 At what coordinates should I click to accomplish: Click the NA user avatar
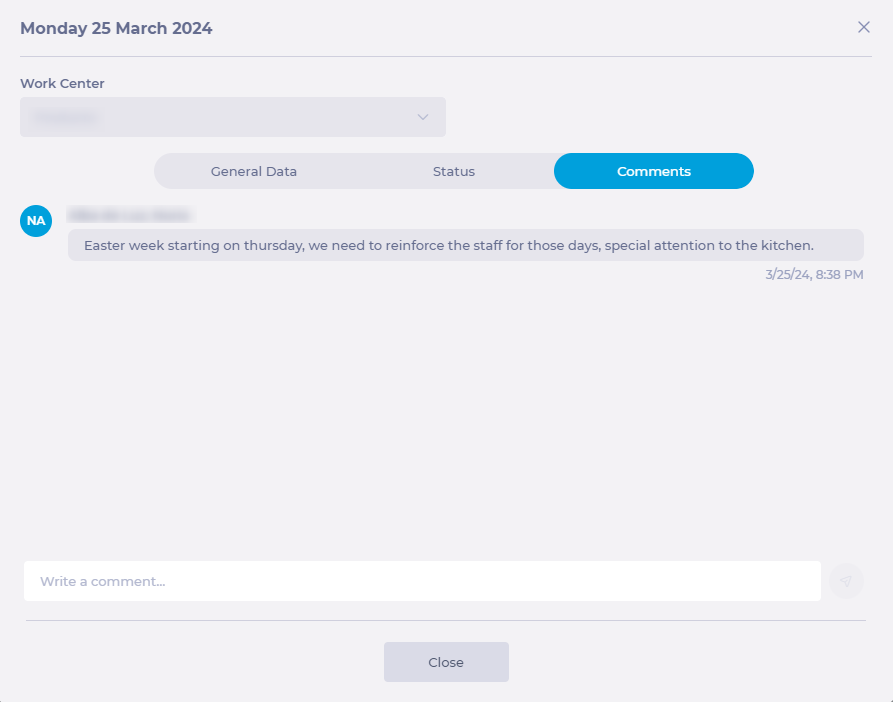tap(36, 221)
